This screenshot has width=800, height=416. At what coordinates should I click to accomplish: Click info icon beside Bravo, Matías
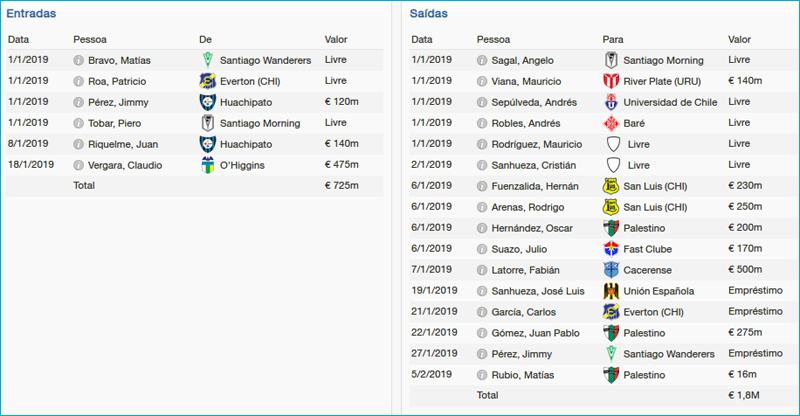79,60
